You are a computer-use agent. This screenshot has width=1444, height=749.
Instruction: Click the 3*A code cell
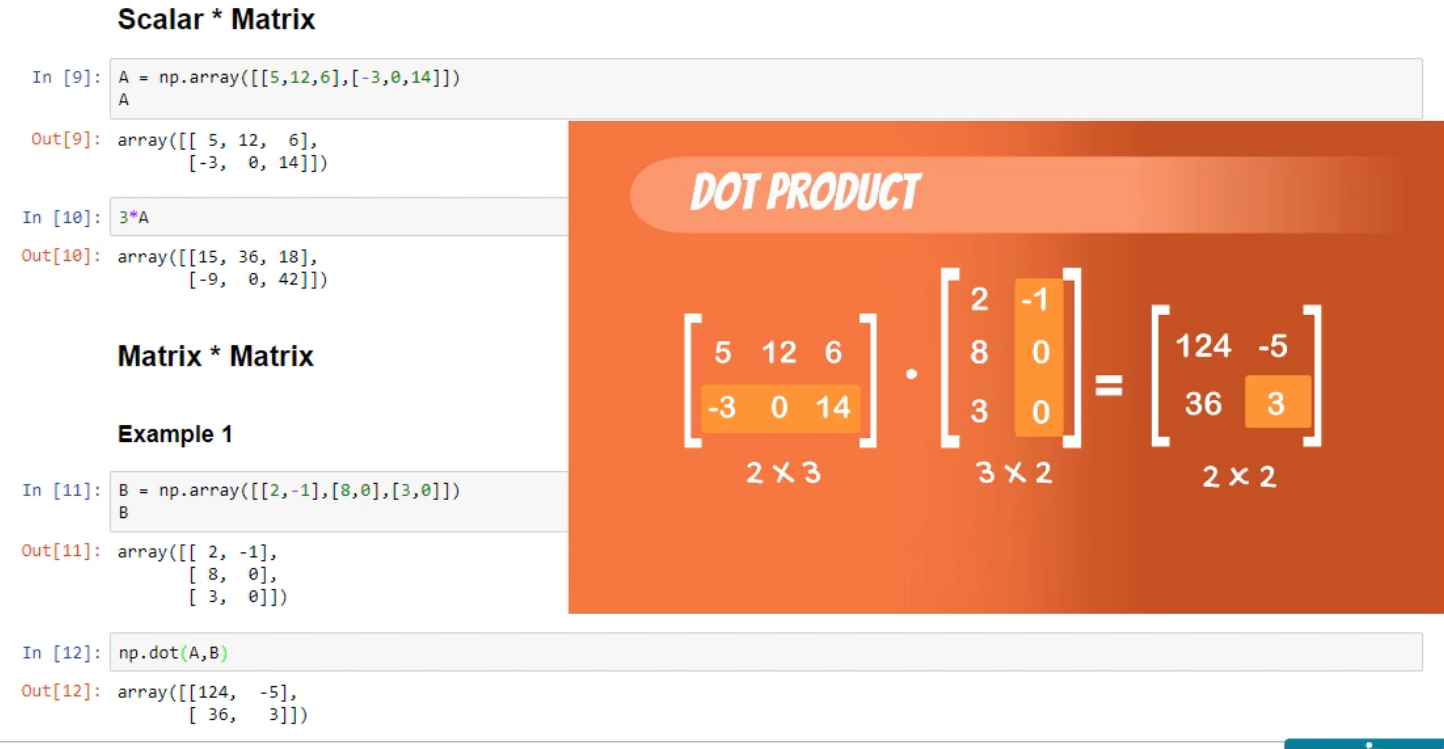[340, 217]
